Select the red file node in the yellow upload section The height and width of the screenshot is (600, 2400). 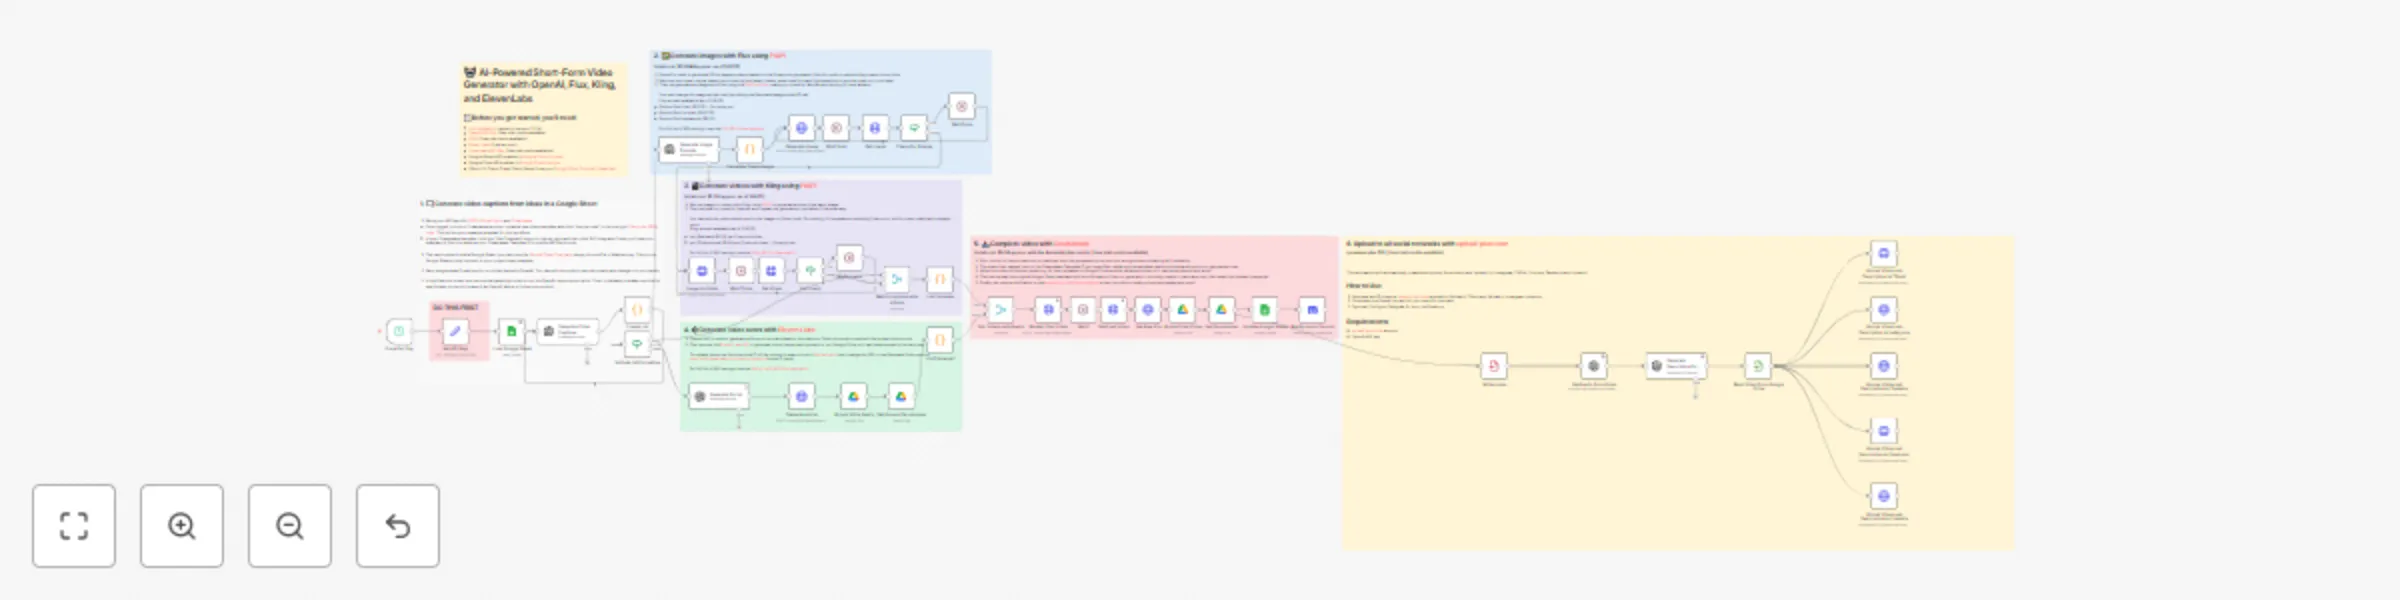coord(1494,366)
